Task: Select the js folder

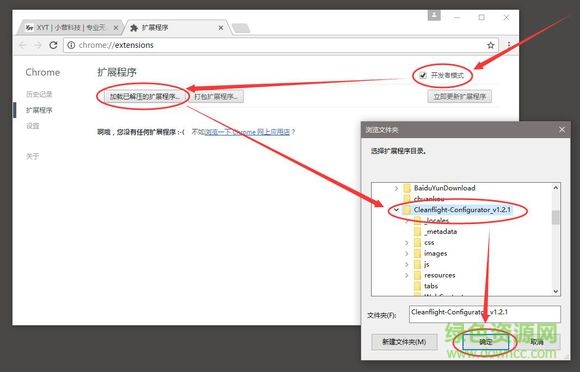Action: (426, 264)
